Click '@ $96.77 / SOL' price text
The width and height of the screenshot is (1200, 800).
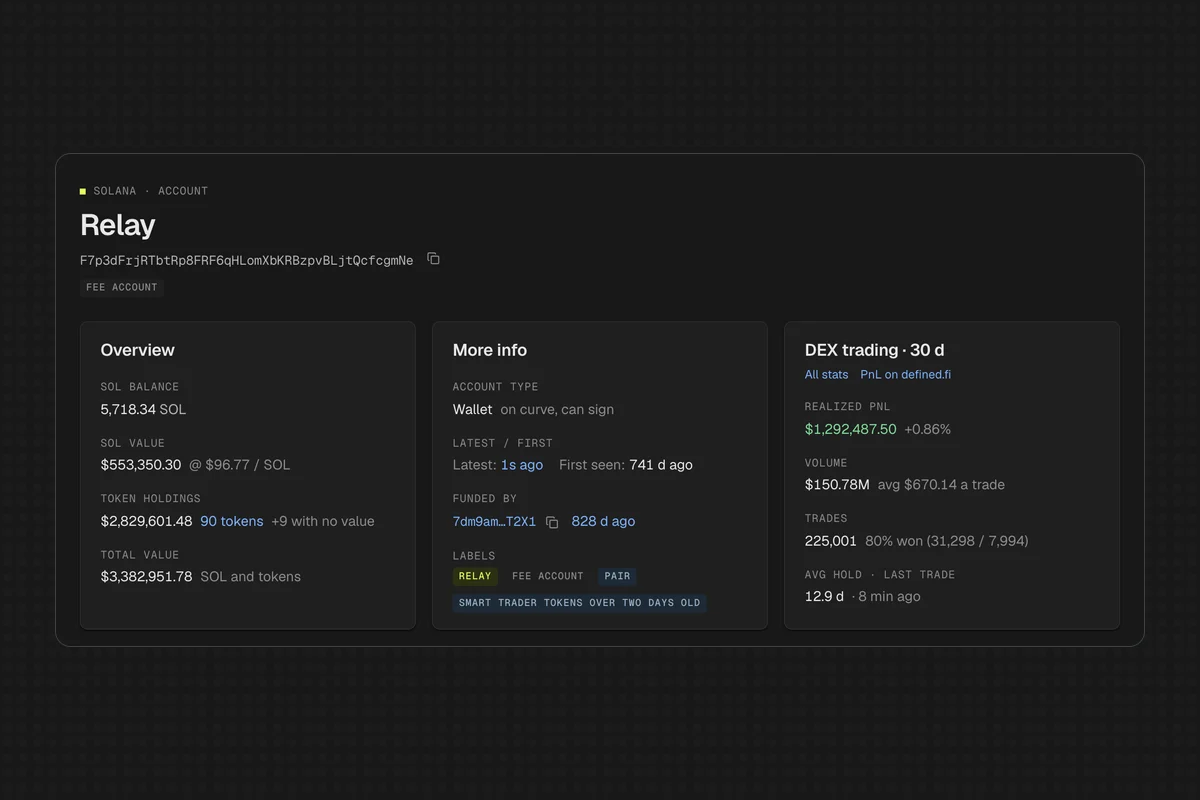240,465
